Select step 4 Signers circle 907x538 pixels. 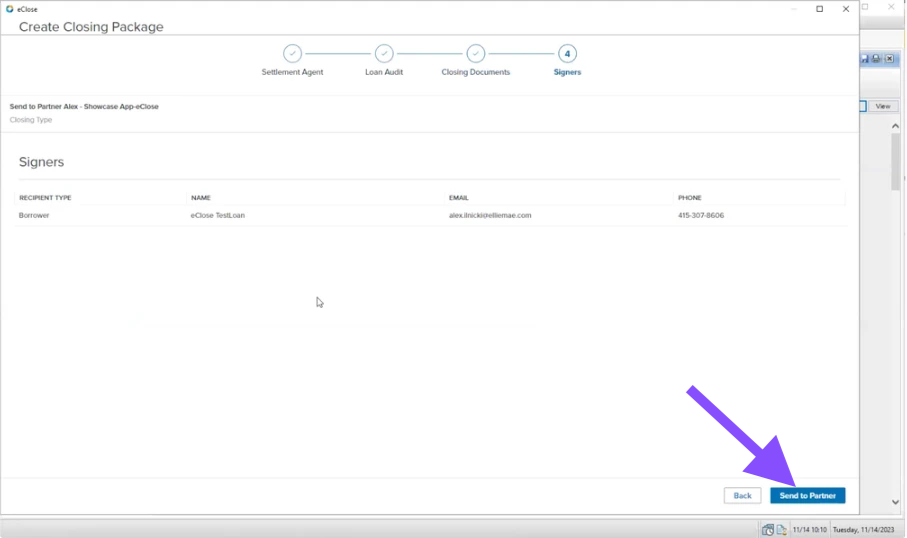click(x=567, y=53)
